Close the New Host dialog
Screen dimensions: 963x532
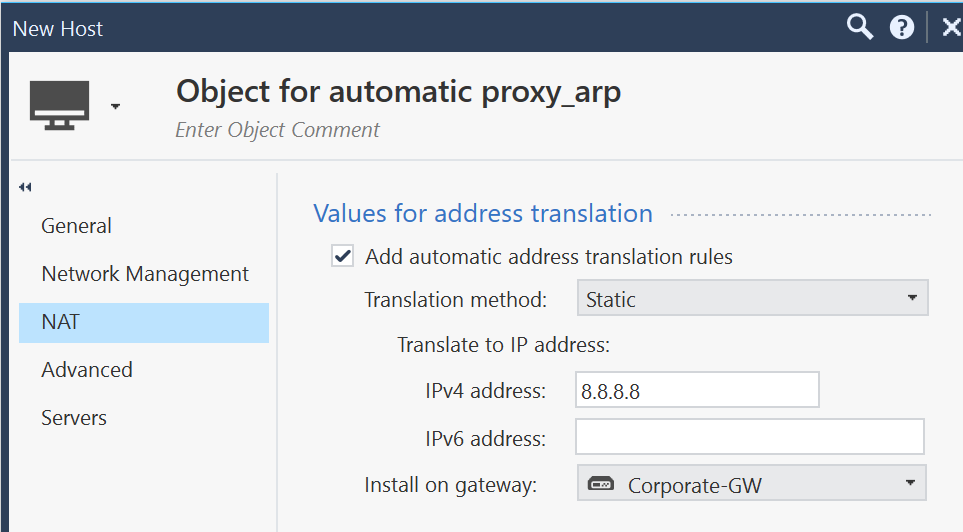pos(951,28)
